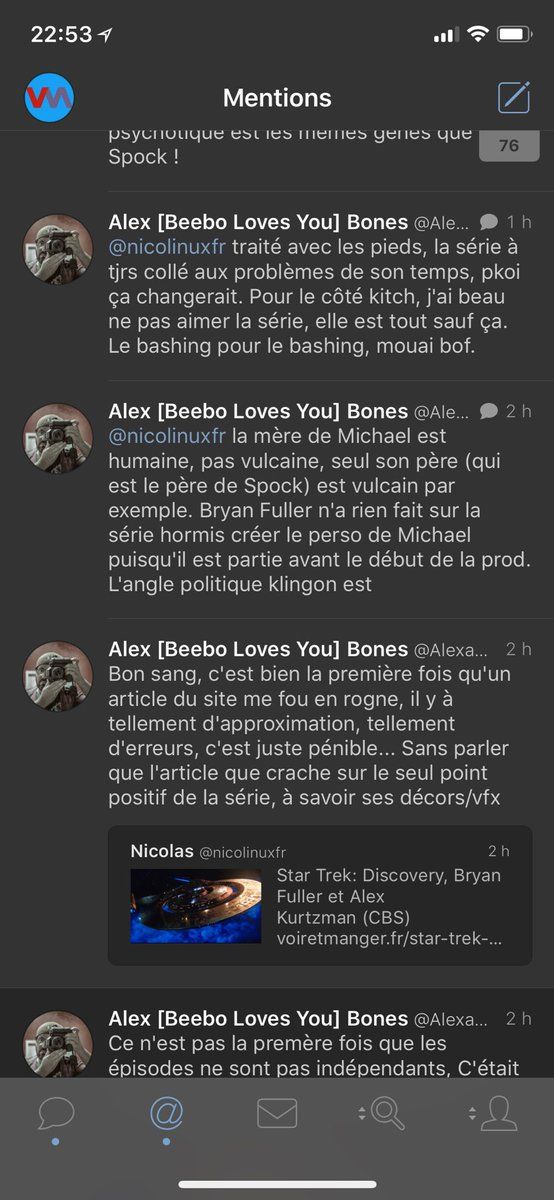The image size is (554, 1200).
Task: Tap the compose new tweet icon
Action: coord(514,97)
